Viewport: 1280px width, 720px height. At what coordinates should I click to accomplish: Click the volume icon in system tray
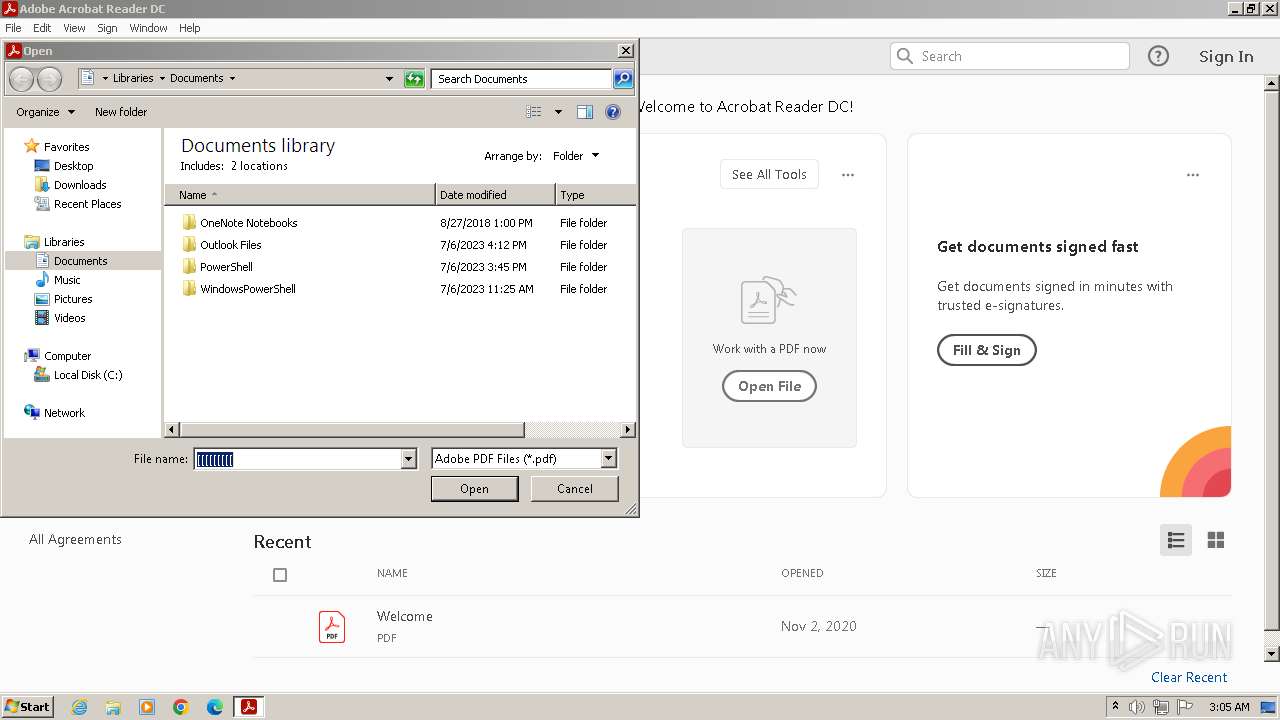1137,707
